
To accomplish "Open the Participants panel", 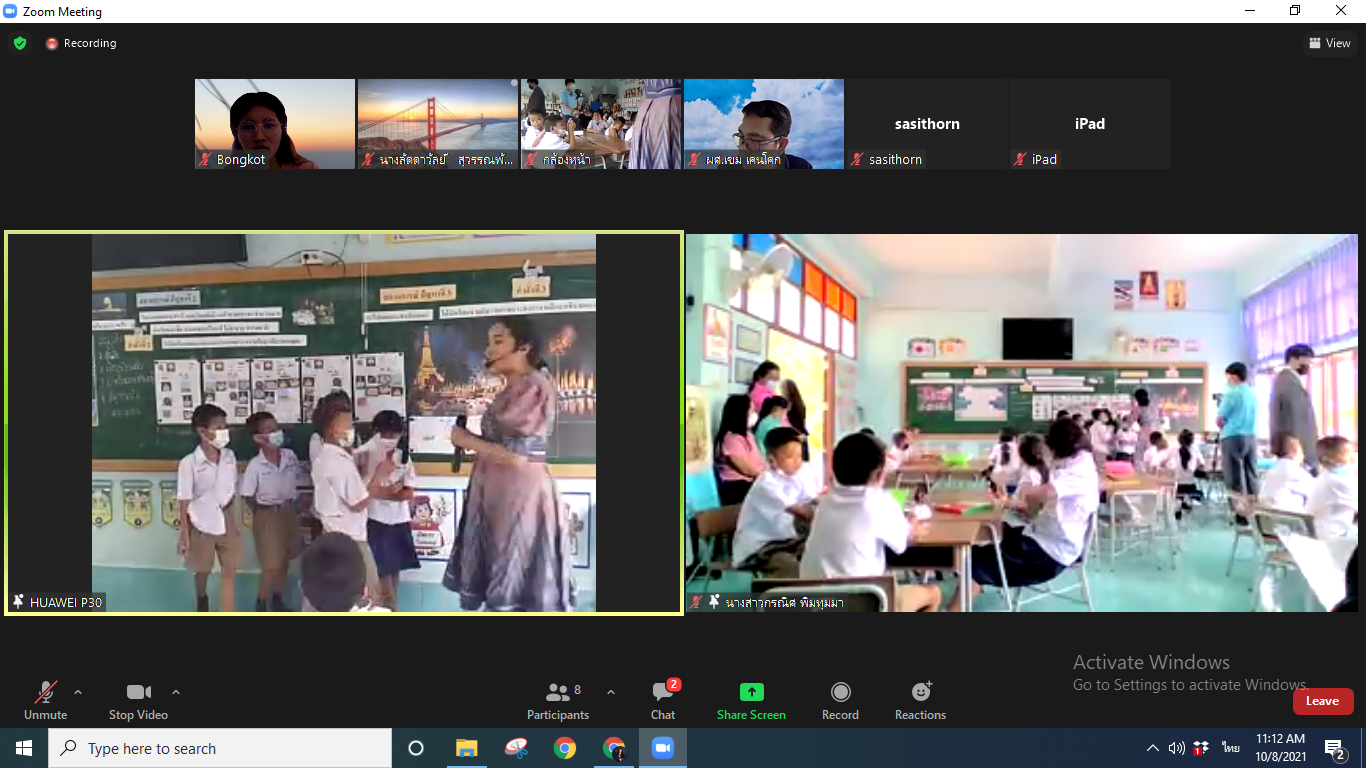I will [x=558, y=700].
